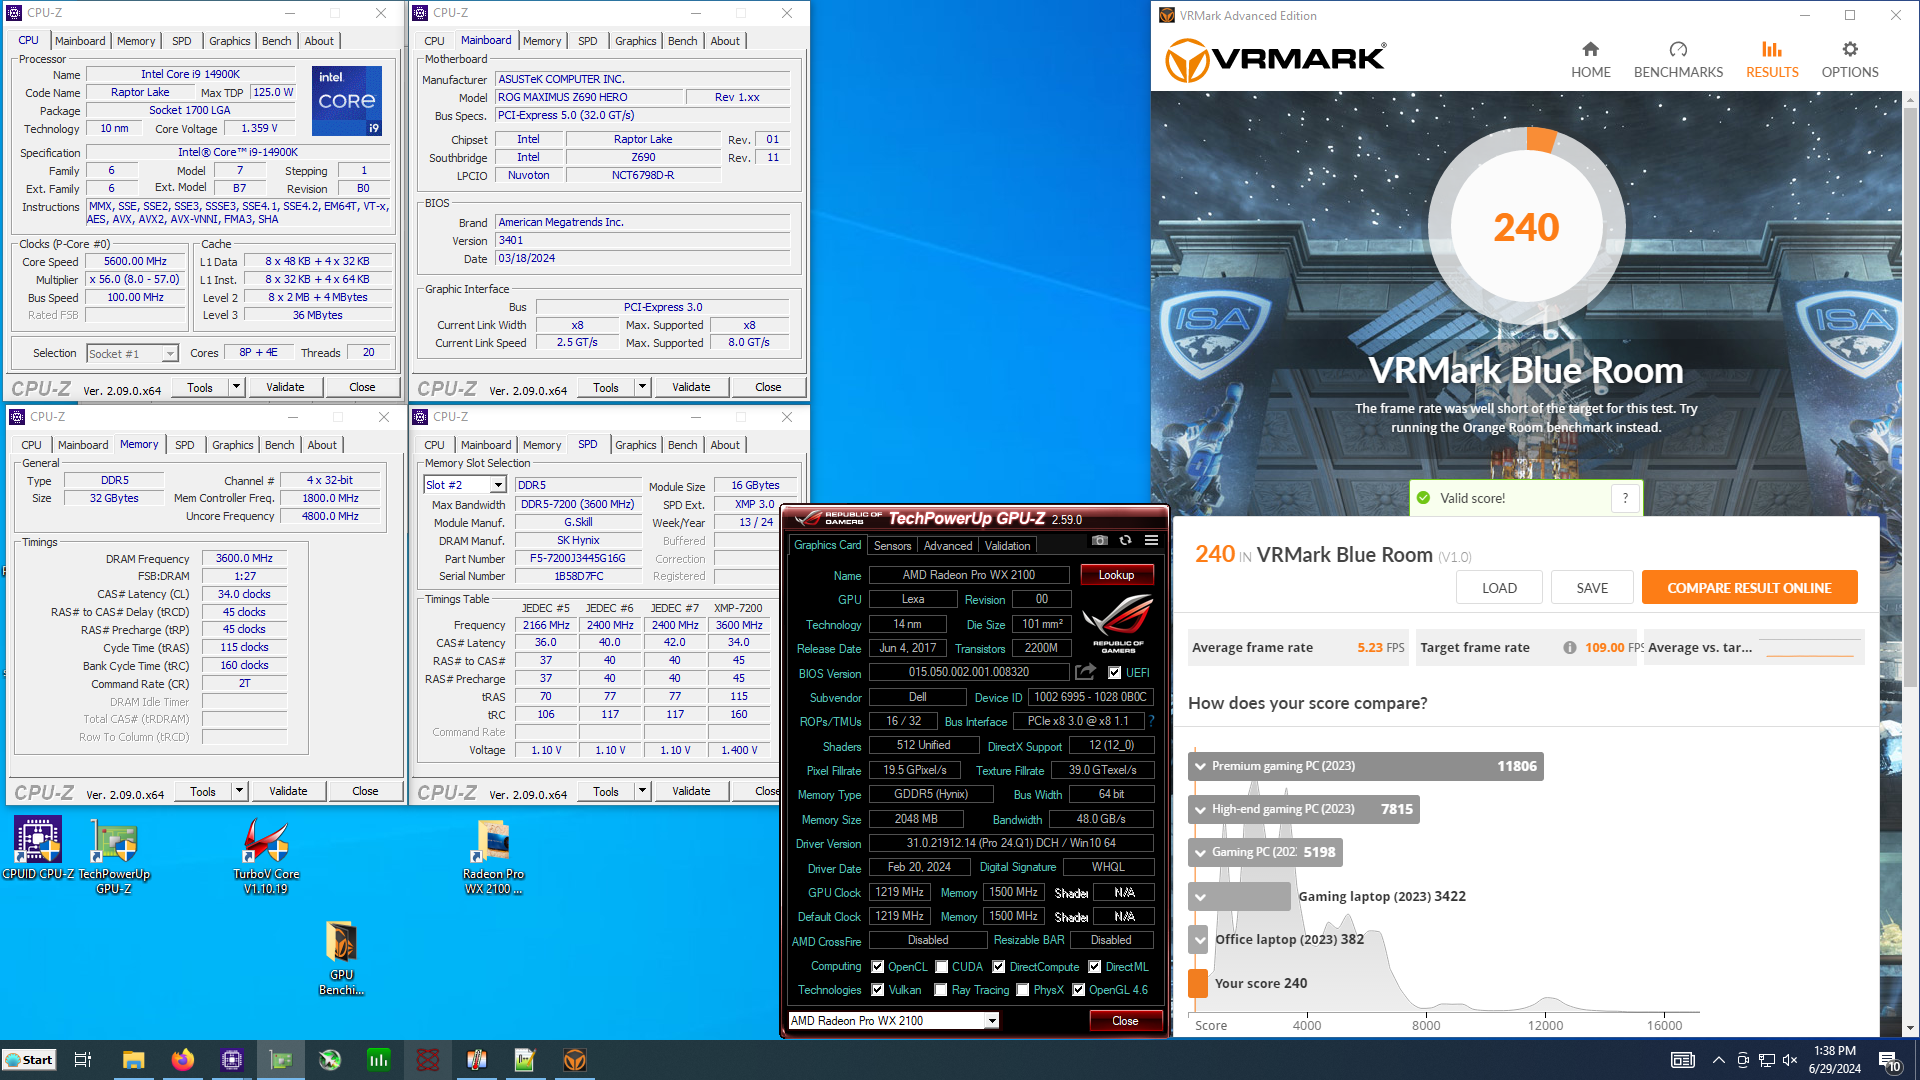Toggle the Vulkan checkbox
The width and height of the screenshot is (1920, 1080).
(x=877, y=990)
